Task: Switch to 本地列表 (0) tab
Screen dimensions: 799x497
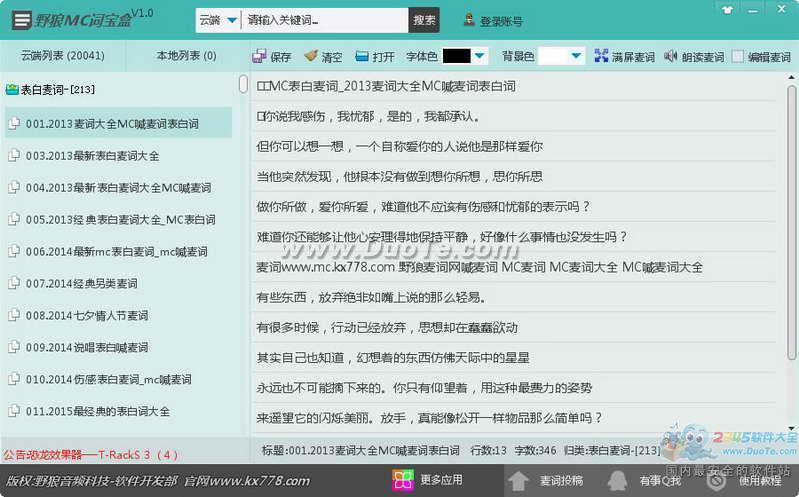Action: (x=187, y=56)
